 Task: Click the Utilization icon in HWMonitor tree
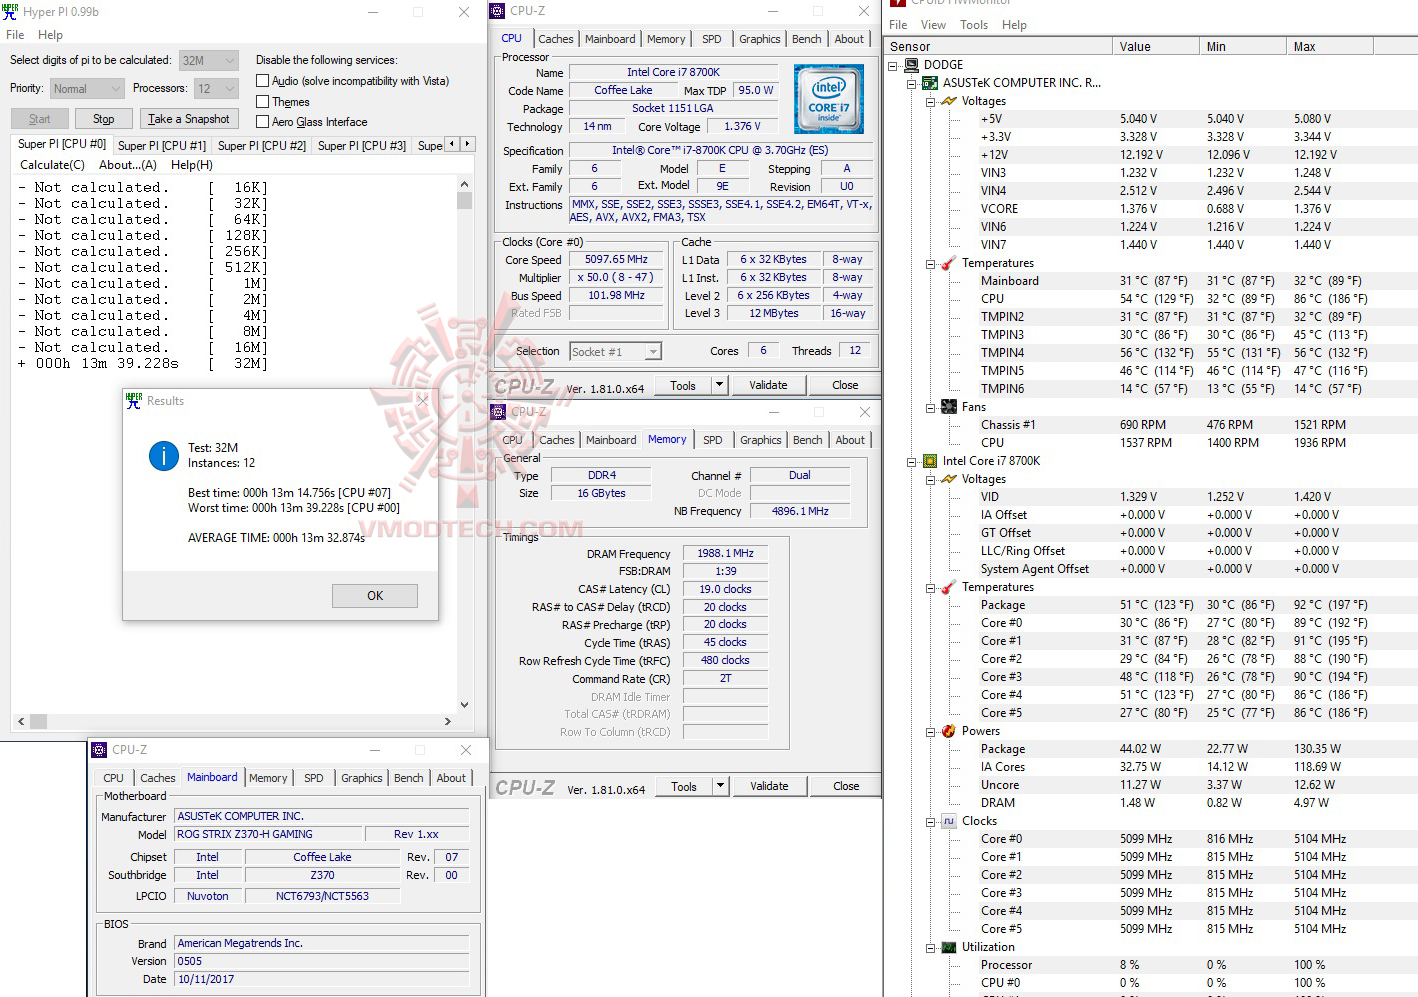click(949, 947)
